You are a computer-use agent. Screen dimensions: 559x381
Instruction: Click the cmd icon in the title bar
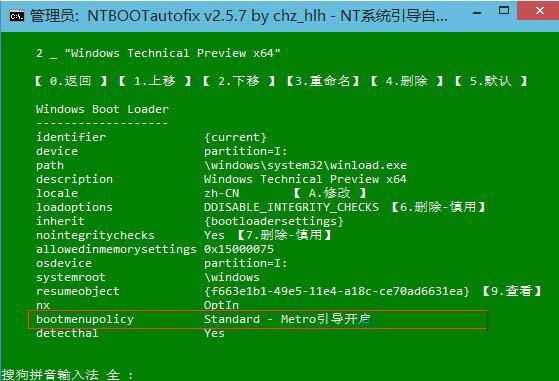[x=17, y=16]
